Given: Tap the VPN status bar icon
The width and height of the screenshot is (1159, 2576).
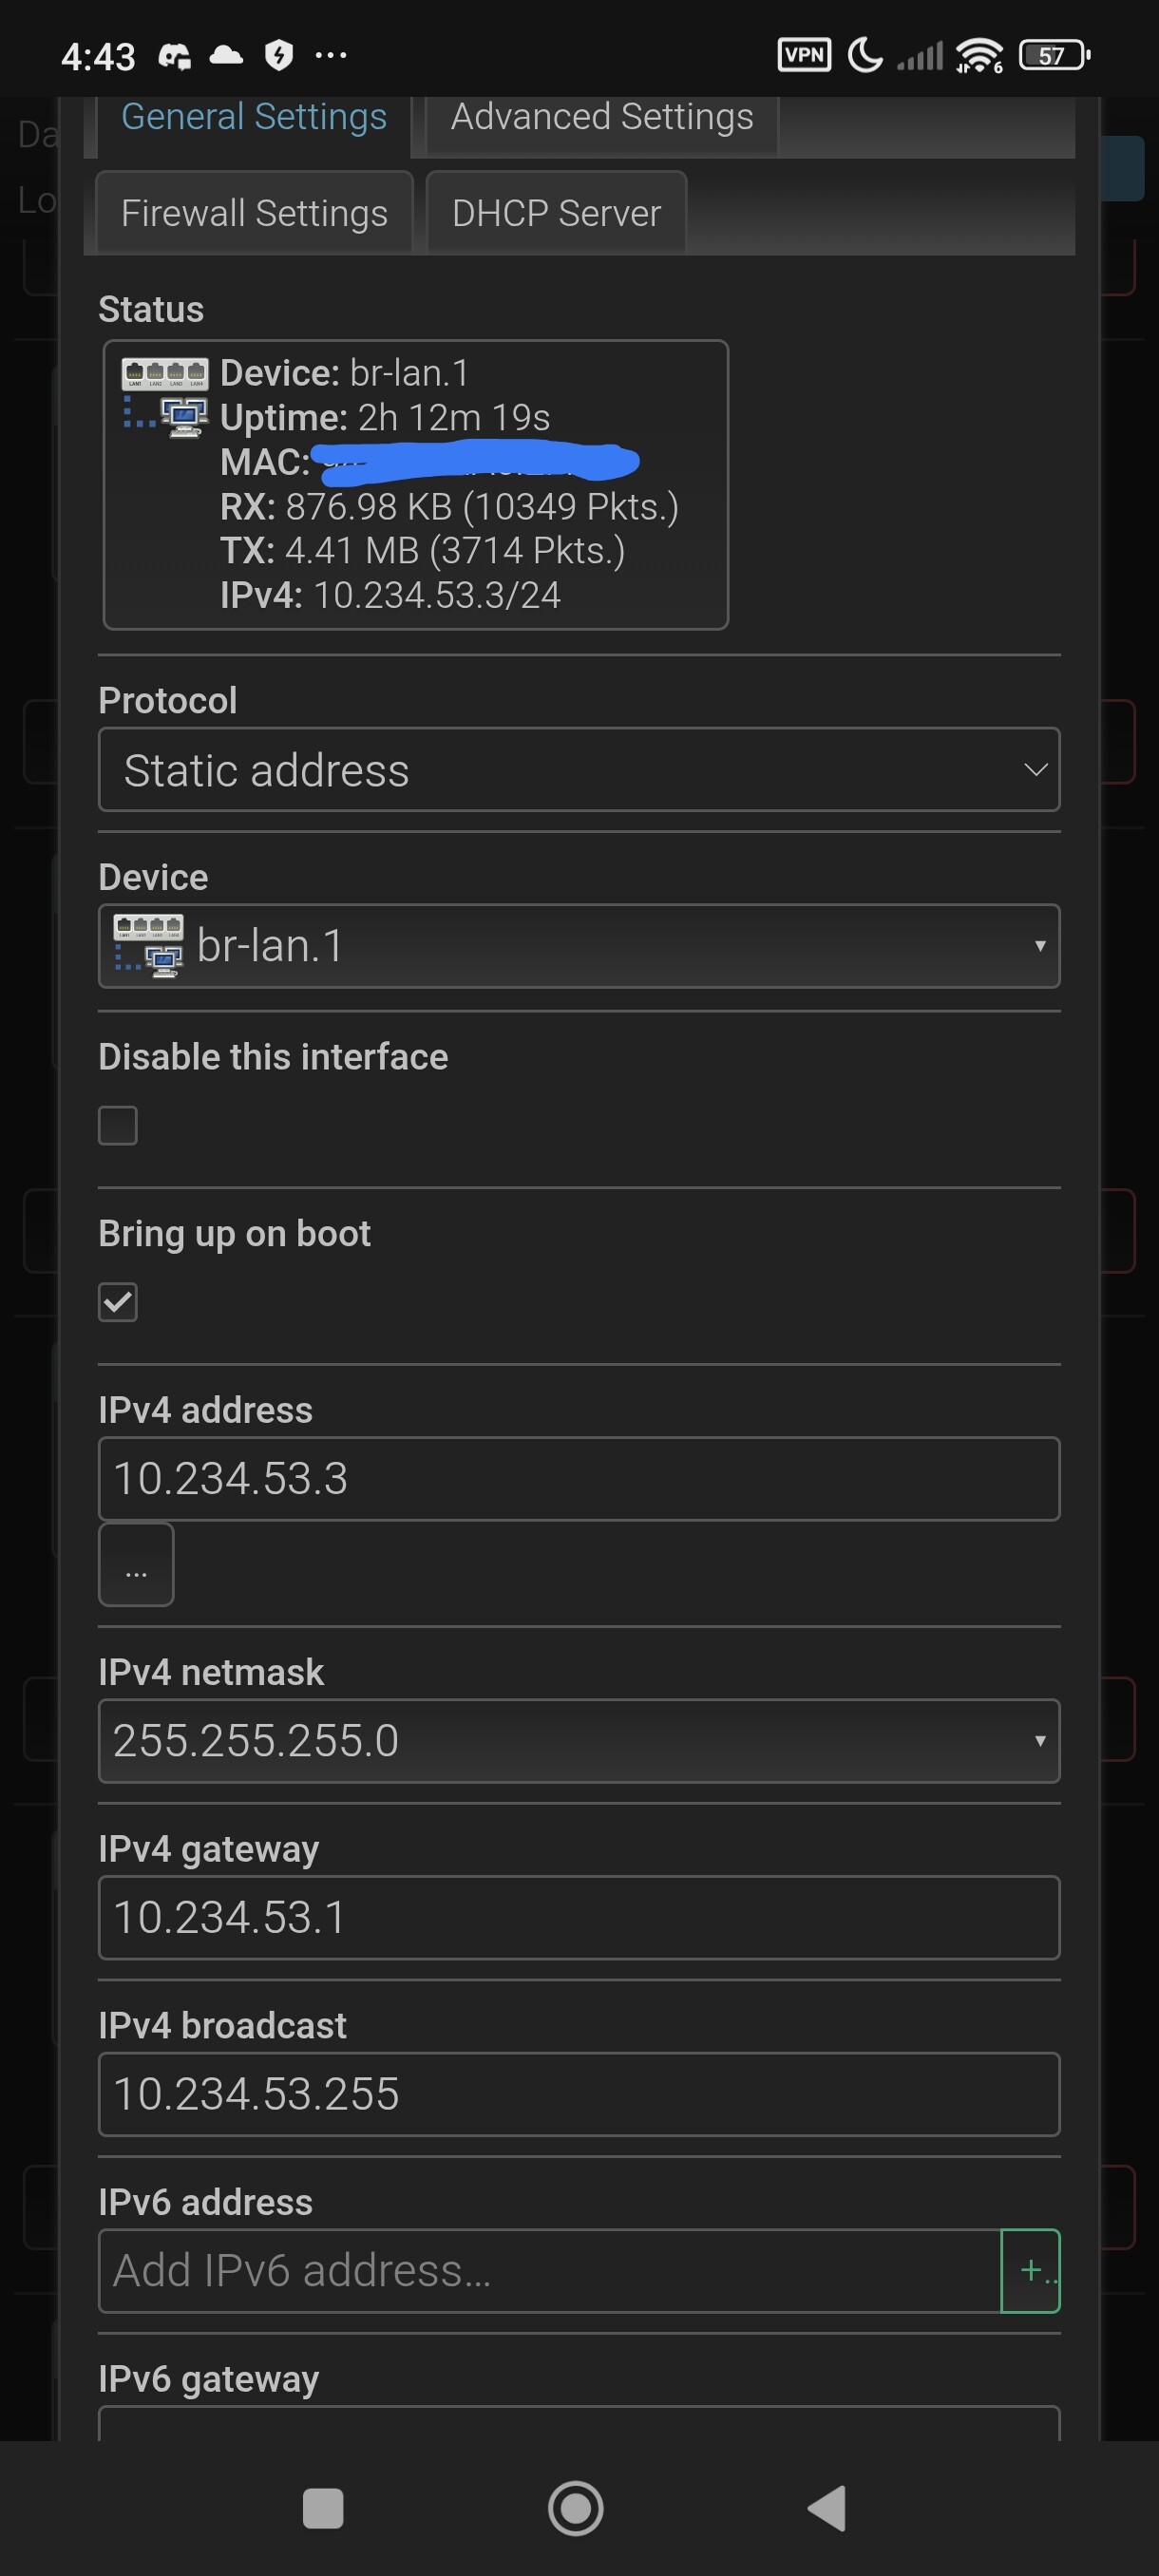Looking at the screenshot, I should pyautogui.click(x=804, y=54).
